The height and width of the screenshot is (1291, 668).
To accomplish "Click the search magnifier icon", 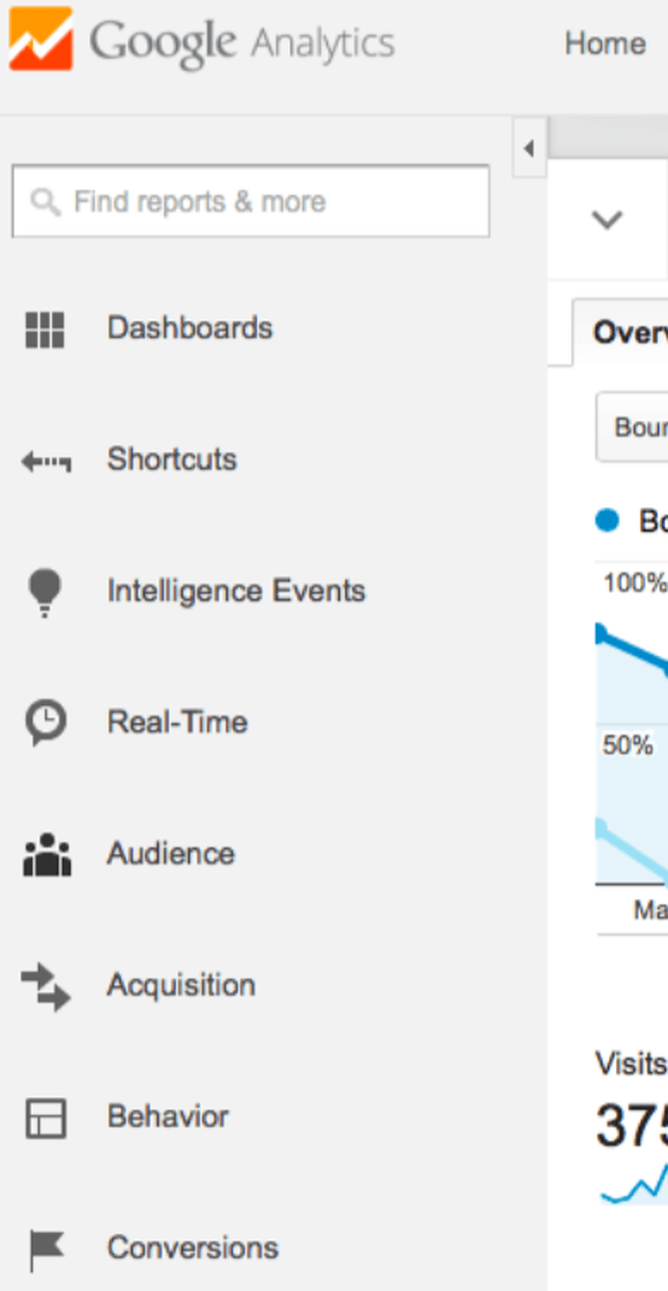I will click(45, 202).
